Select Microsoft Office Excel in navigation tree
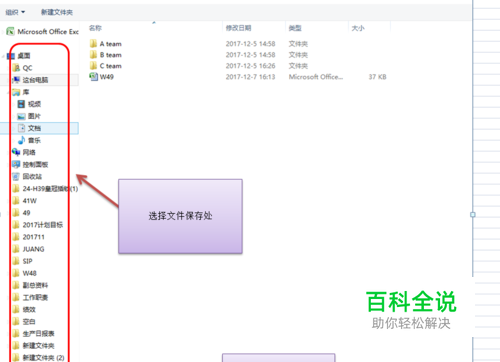The image size is (500, 362). tap(43, 32)
